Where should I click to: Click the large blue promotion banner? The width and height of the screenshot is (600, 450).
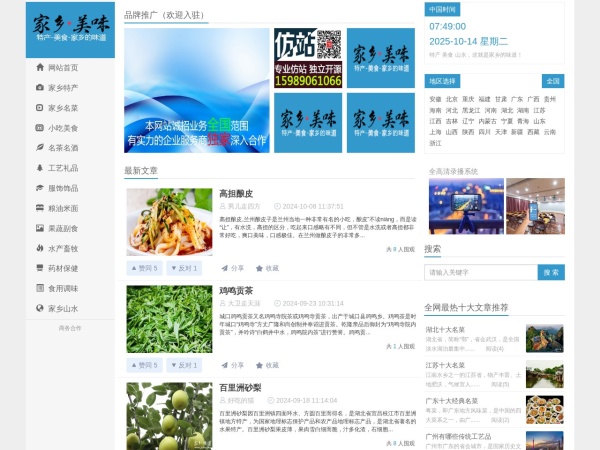(197, 90)
